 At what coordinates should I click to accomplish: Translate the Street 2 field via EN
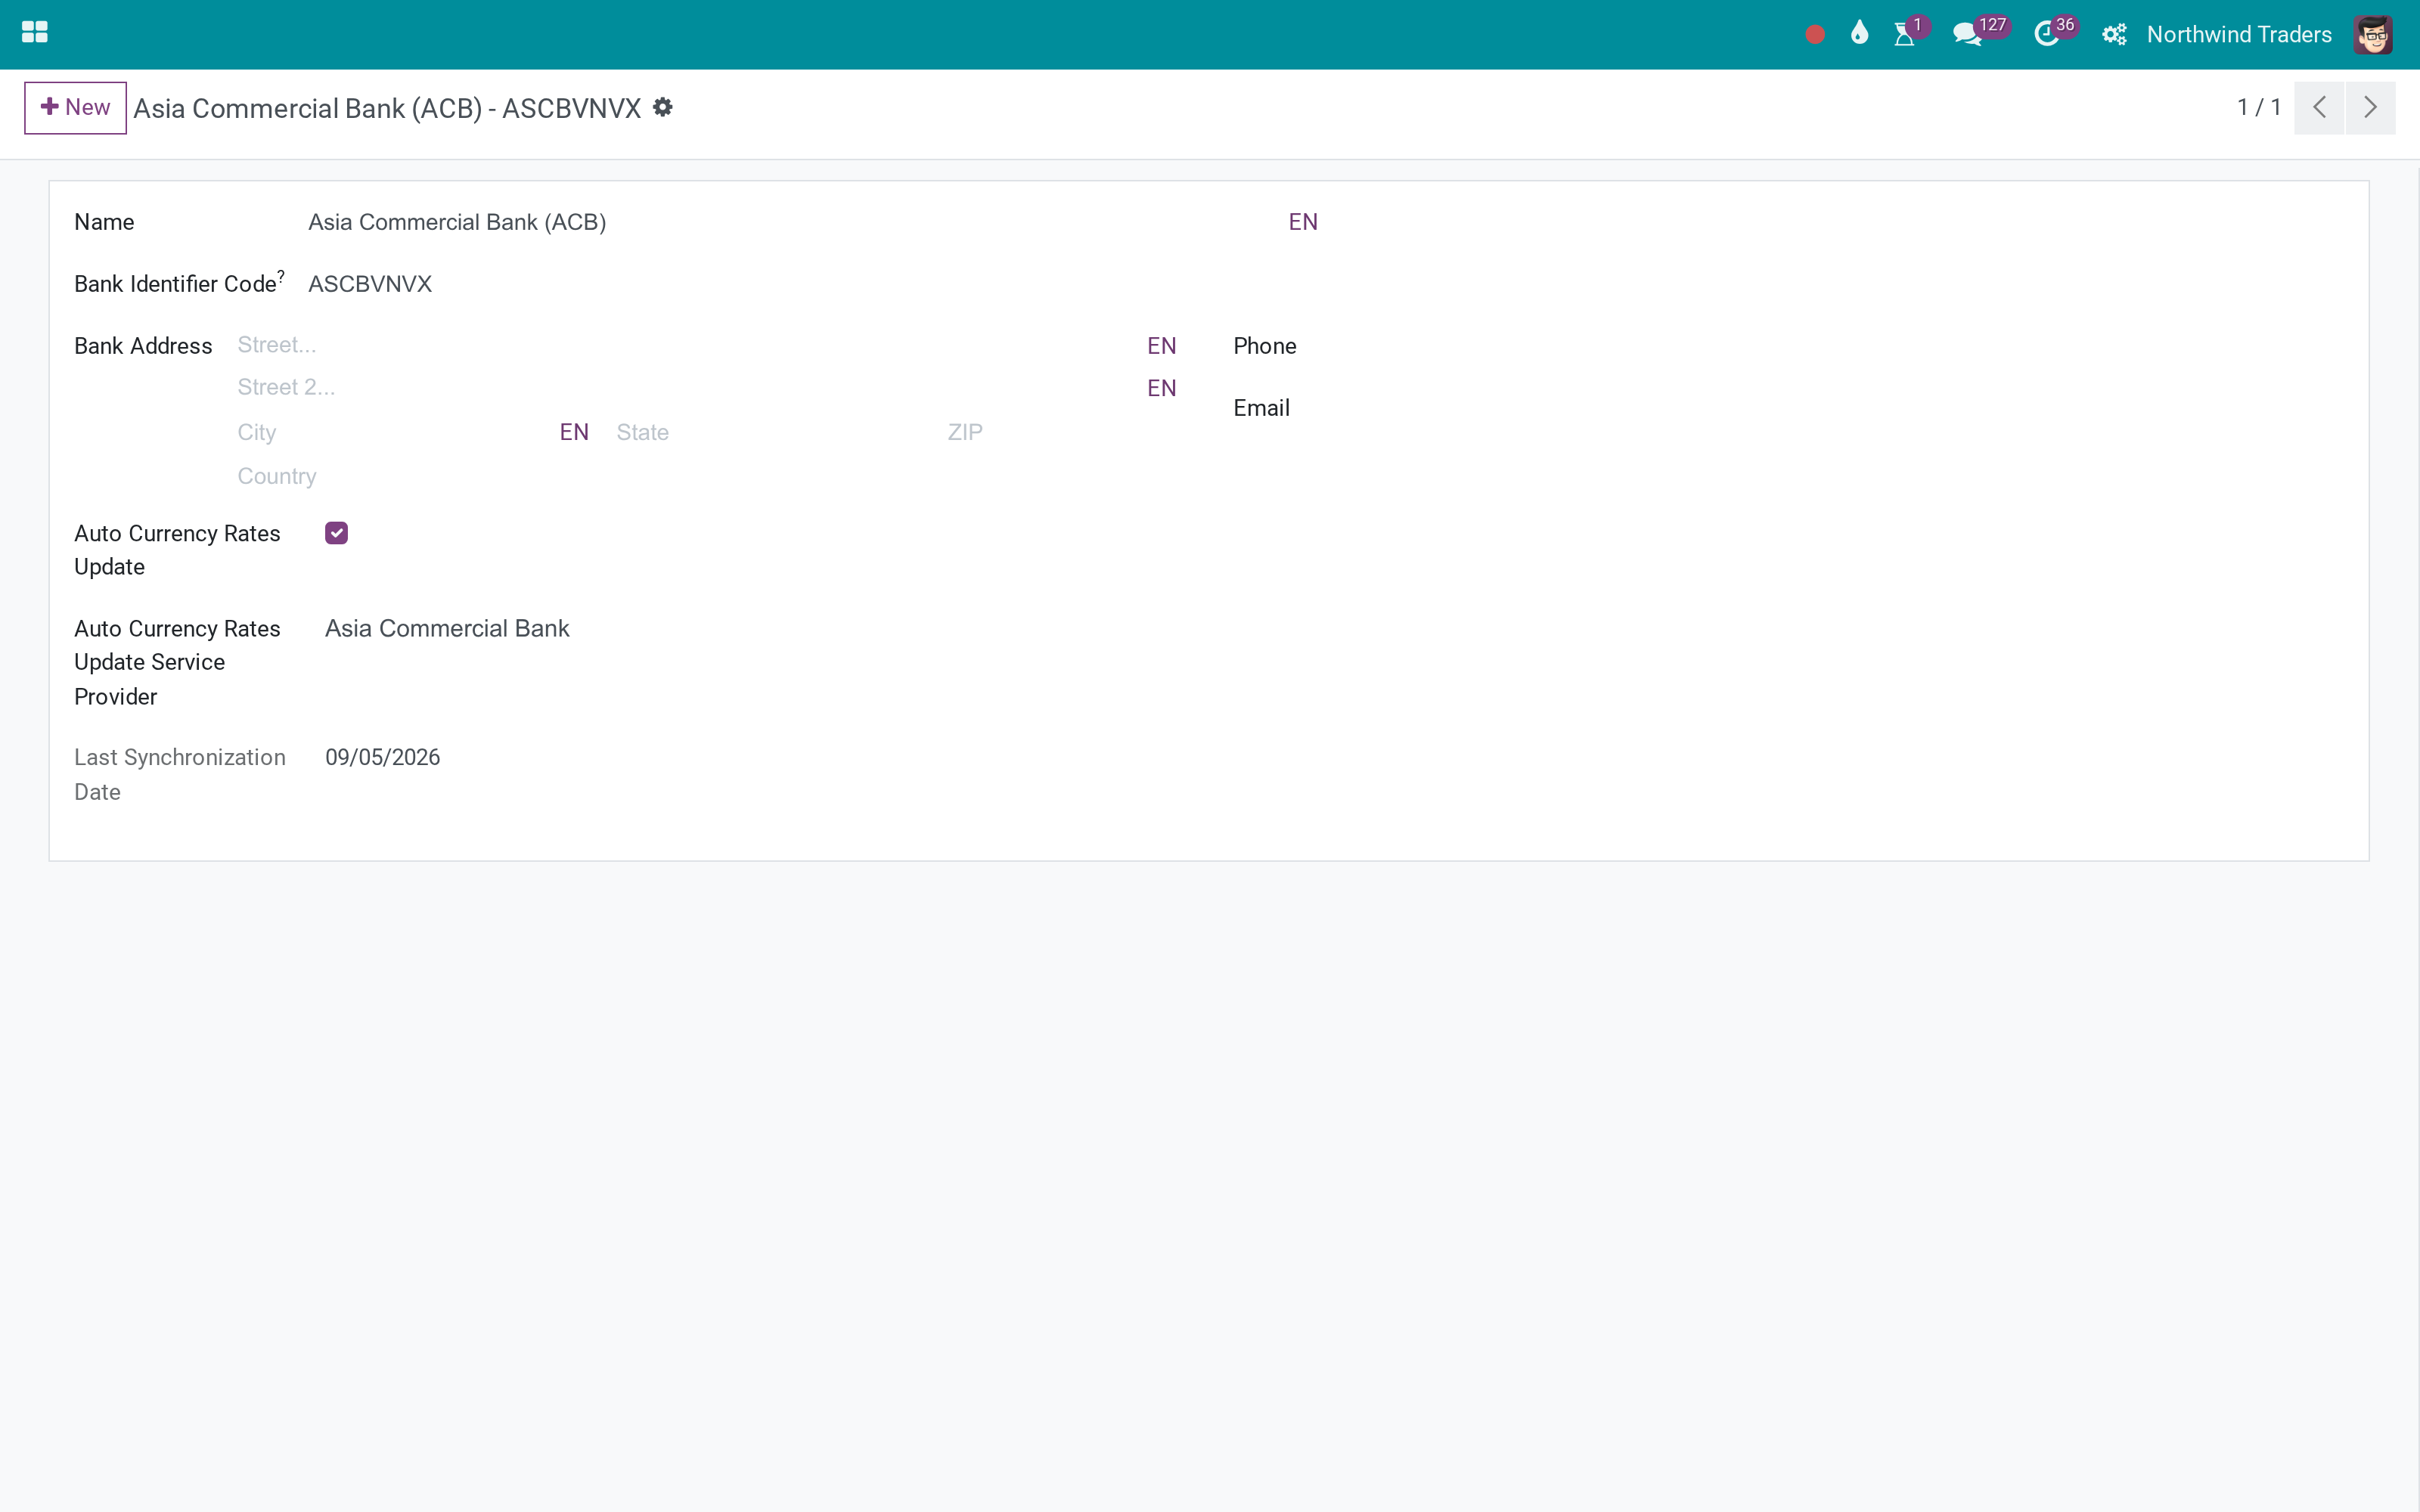point(1162,388)
